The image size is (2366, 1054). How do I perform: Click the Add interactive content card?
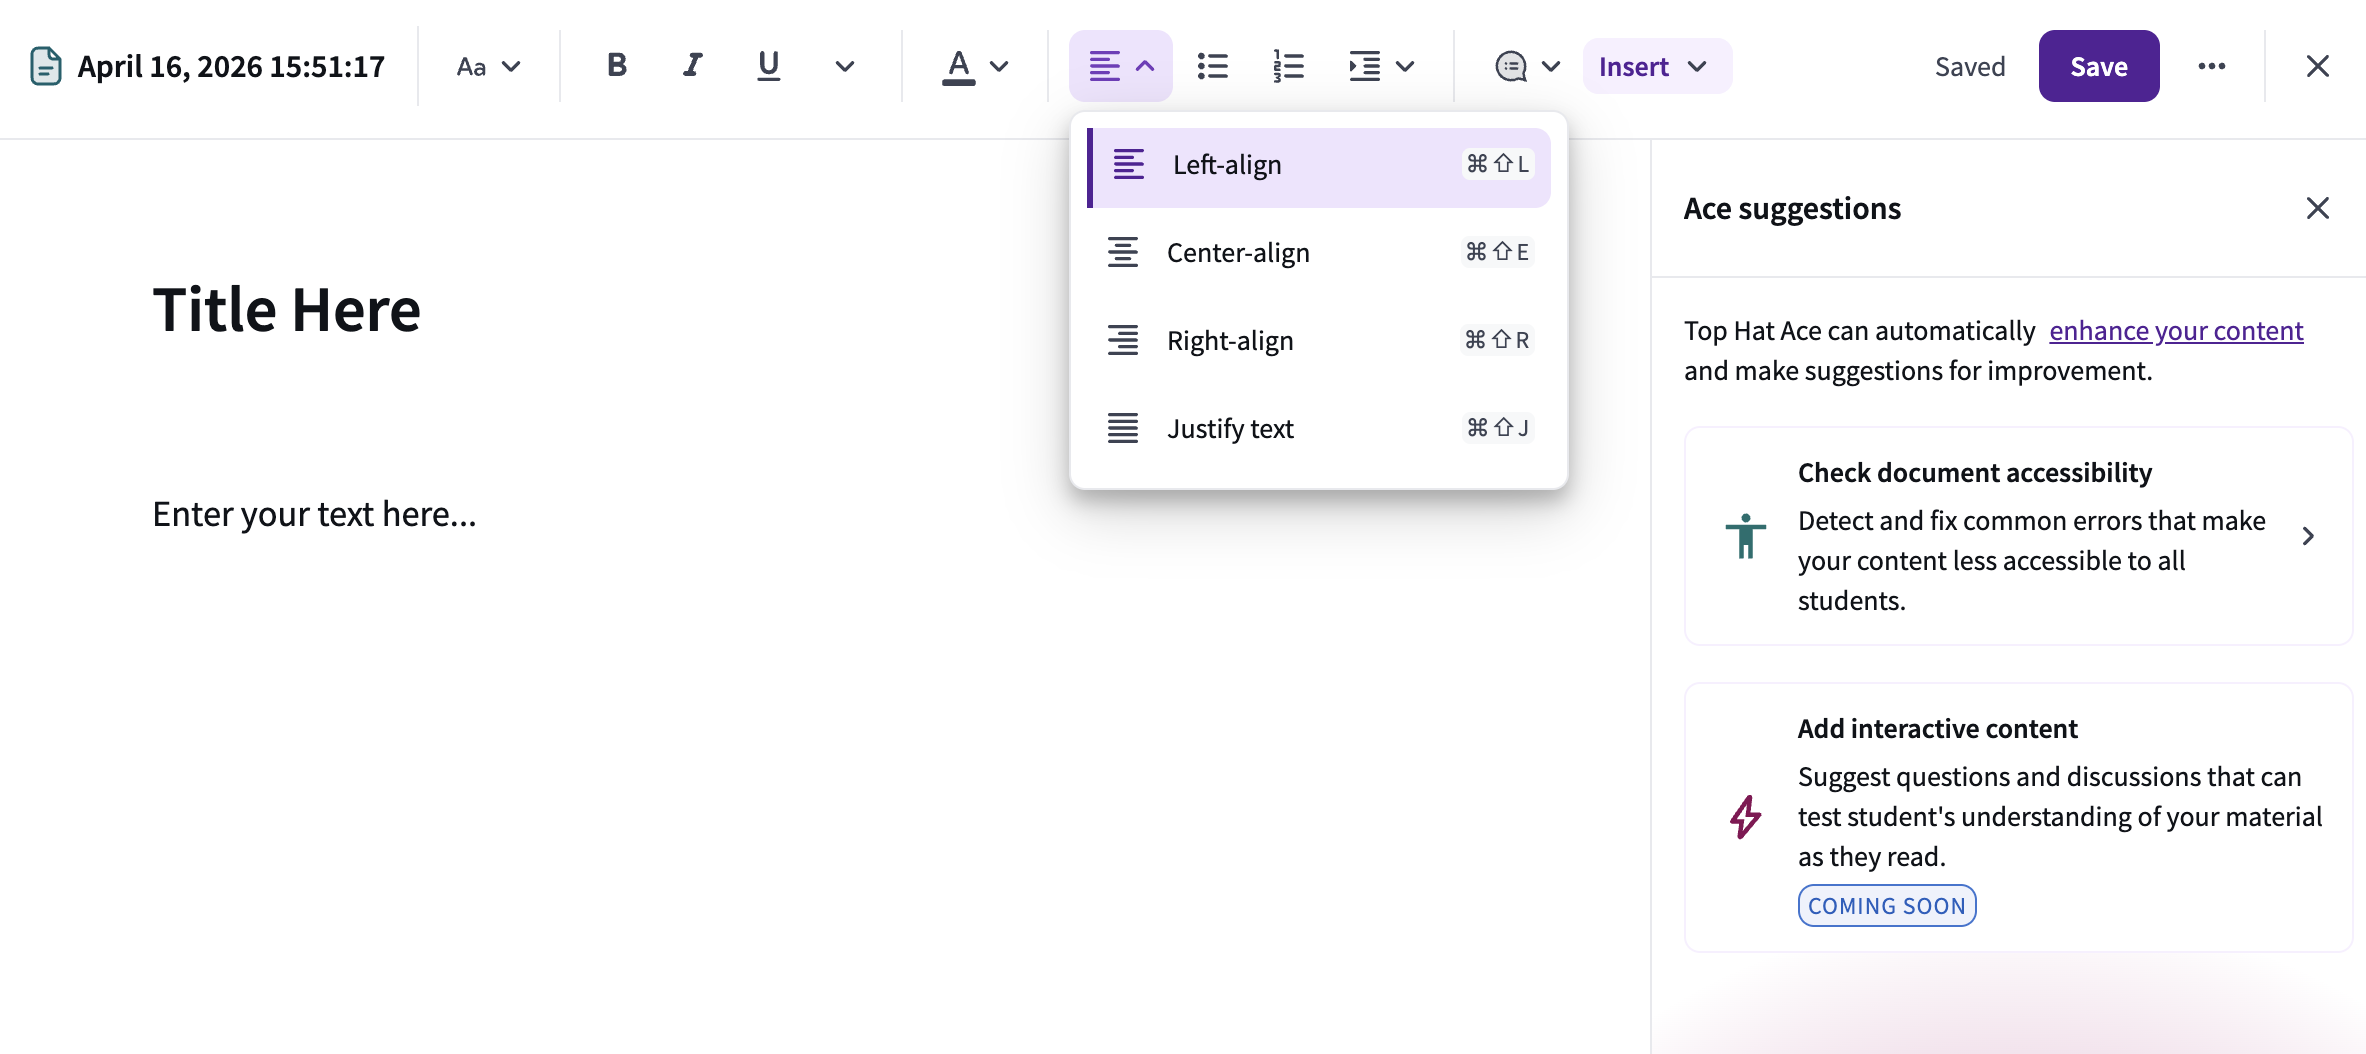(x=2018, y=817)
